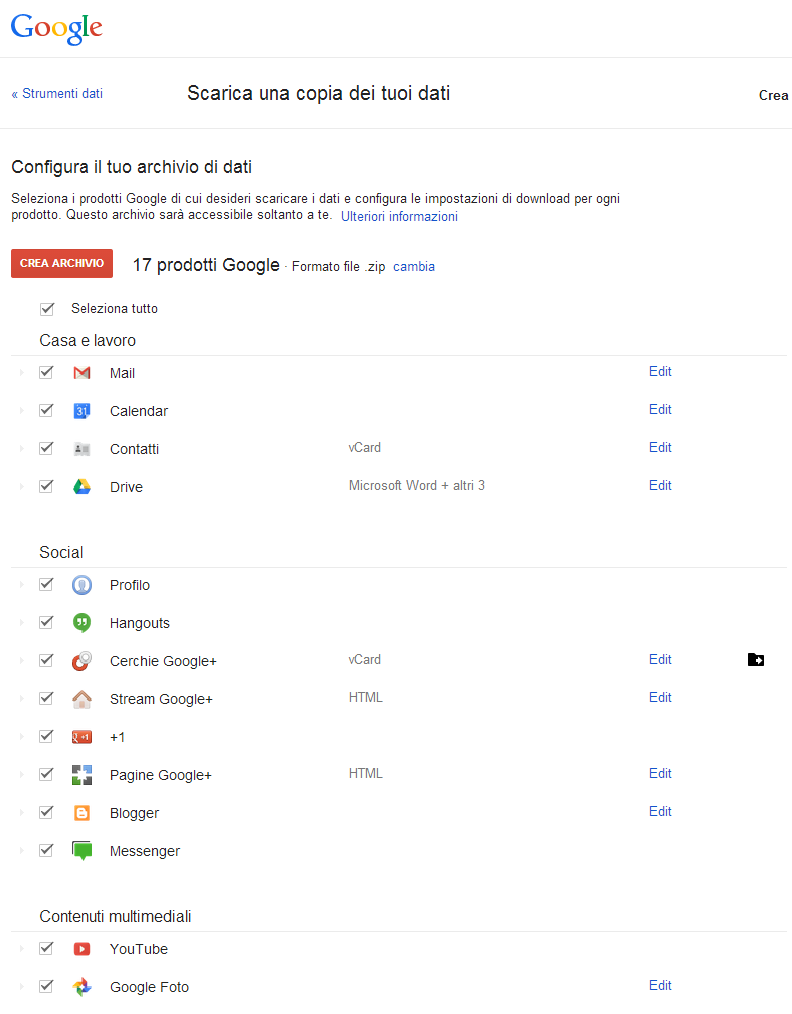Viewport: 792px width, 1014px height.
Task: Edit Mail export settings
Action: (660, 371)
